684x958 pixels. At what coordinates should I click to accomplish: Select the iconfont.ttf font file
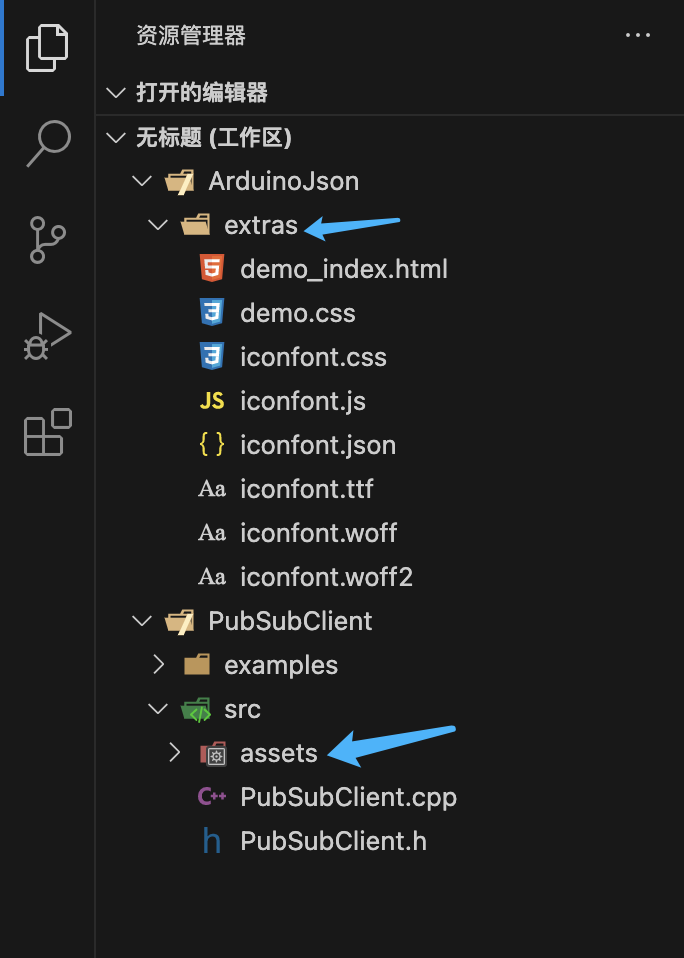pyautogui.click(x=307, y=488)
